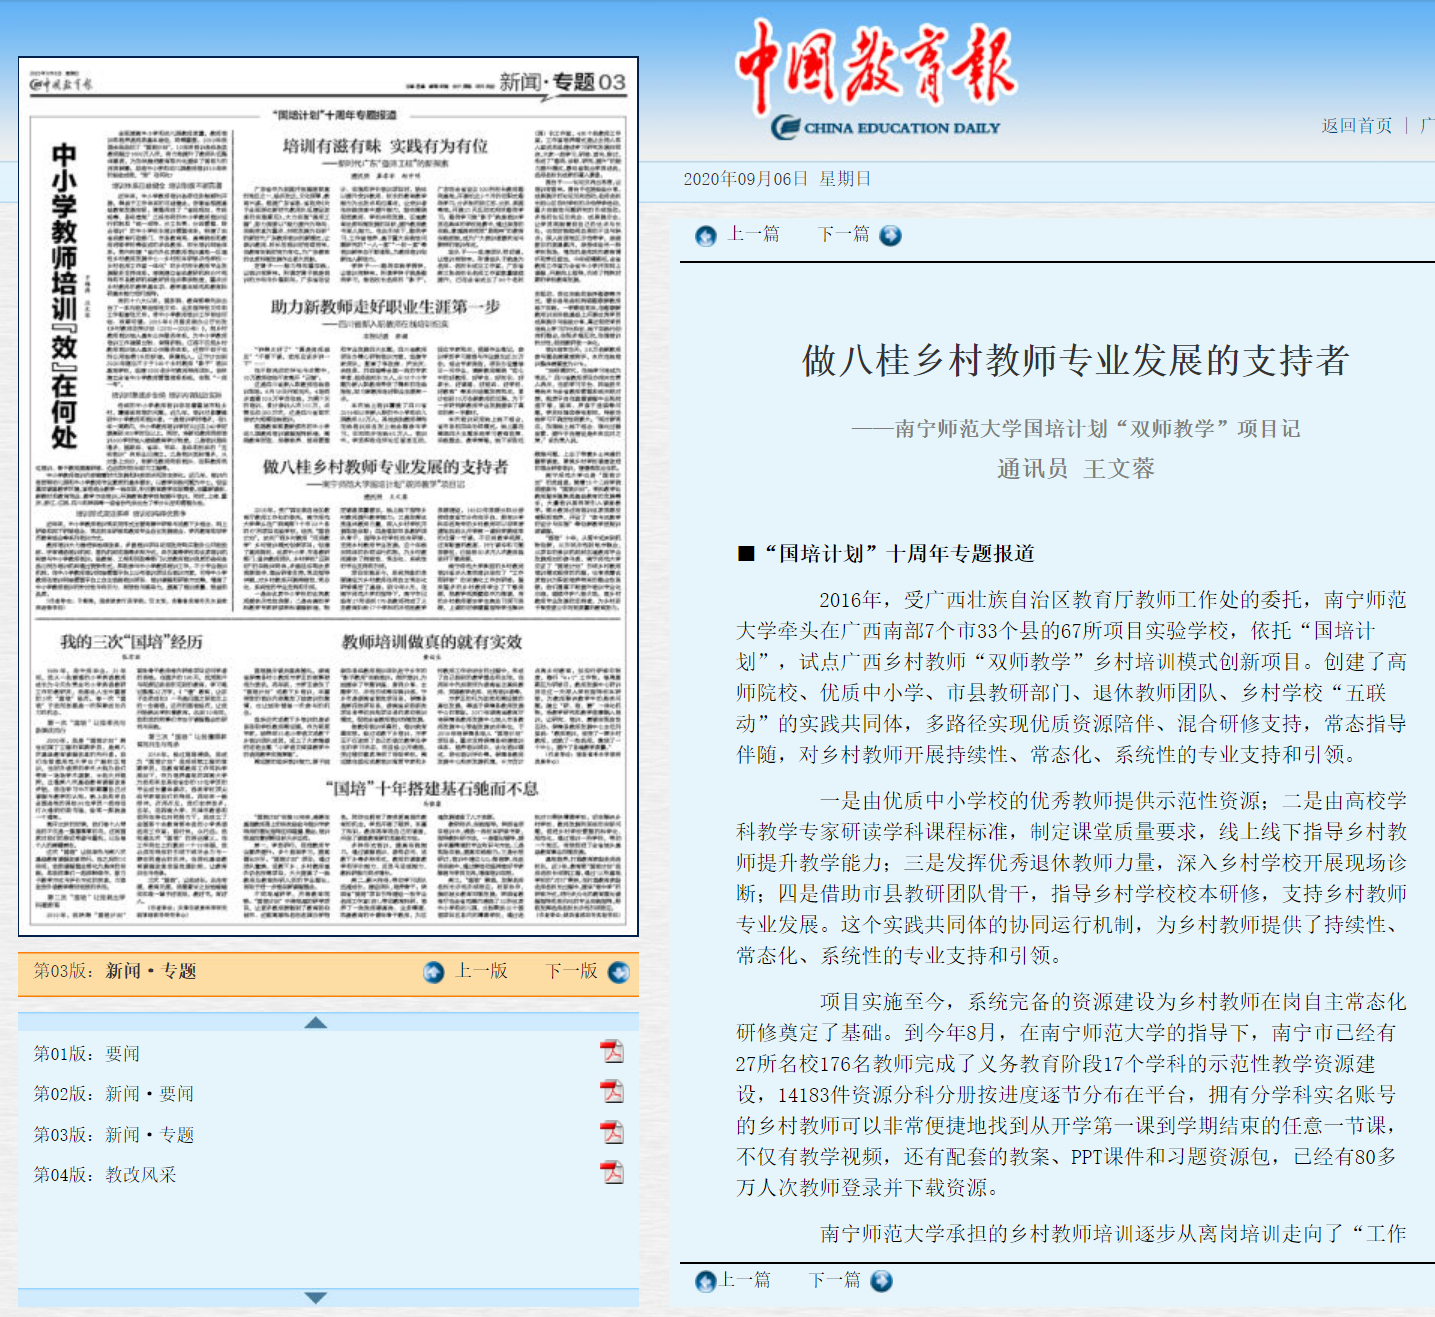The image size is (1435, 1317).
Task: Expand page list with the down triangle
Action: tap(316, 1297)
